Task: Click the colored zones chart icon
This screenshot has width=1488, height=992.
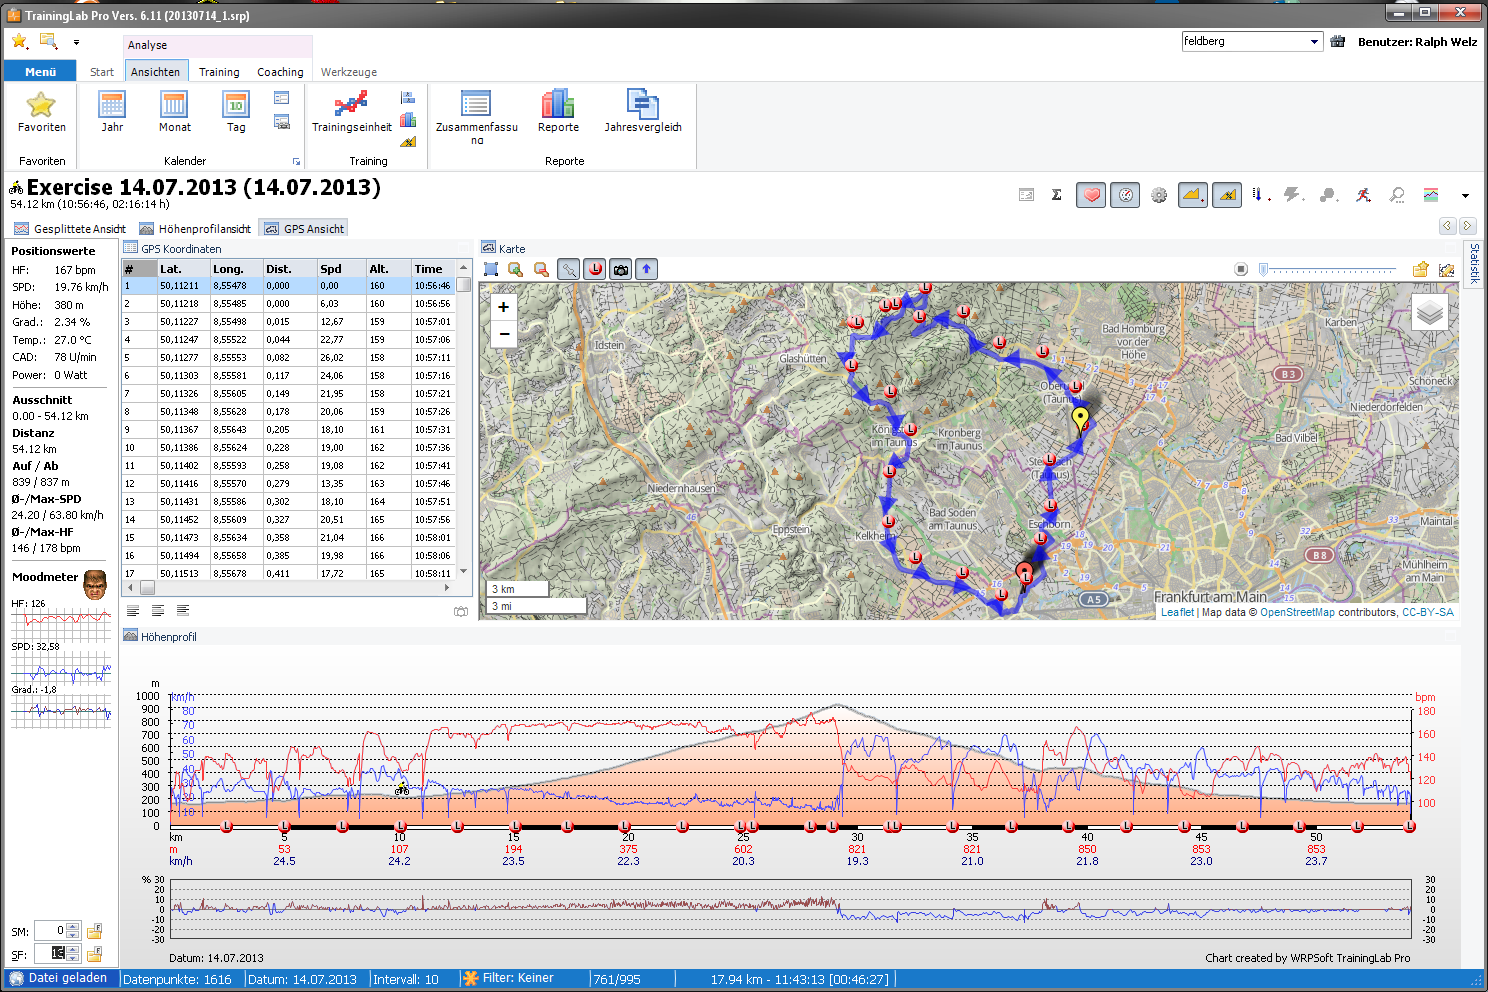Action: pos(1431,195)
